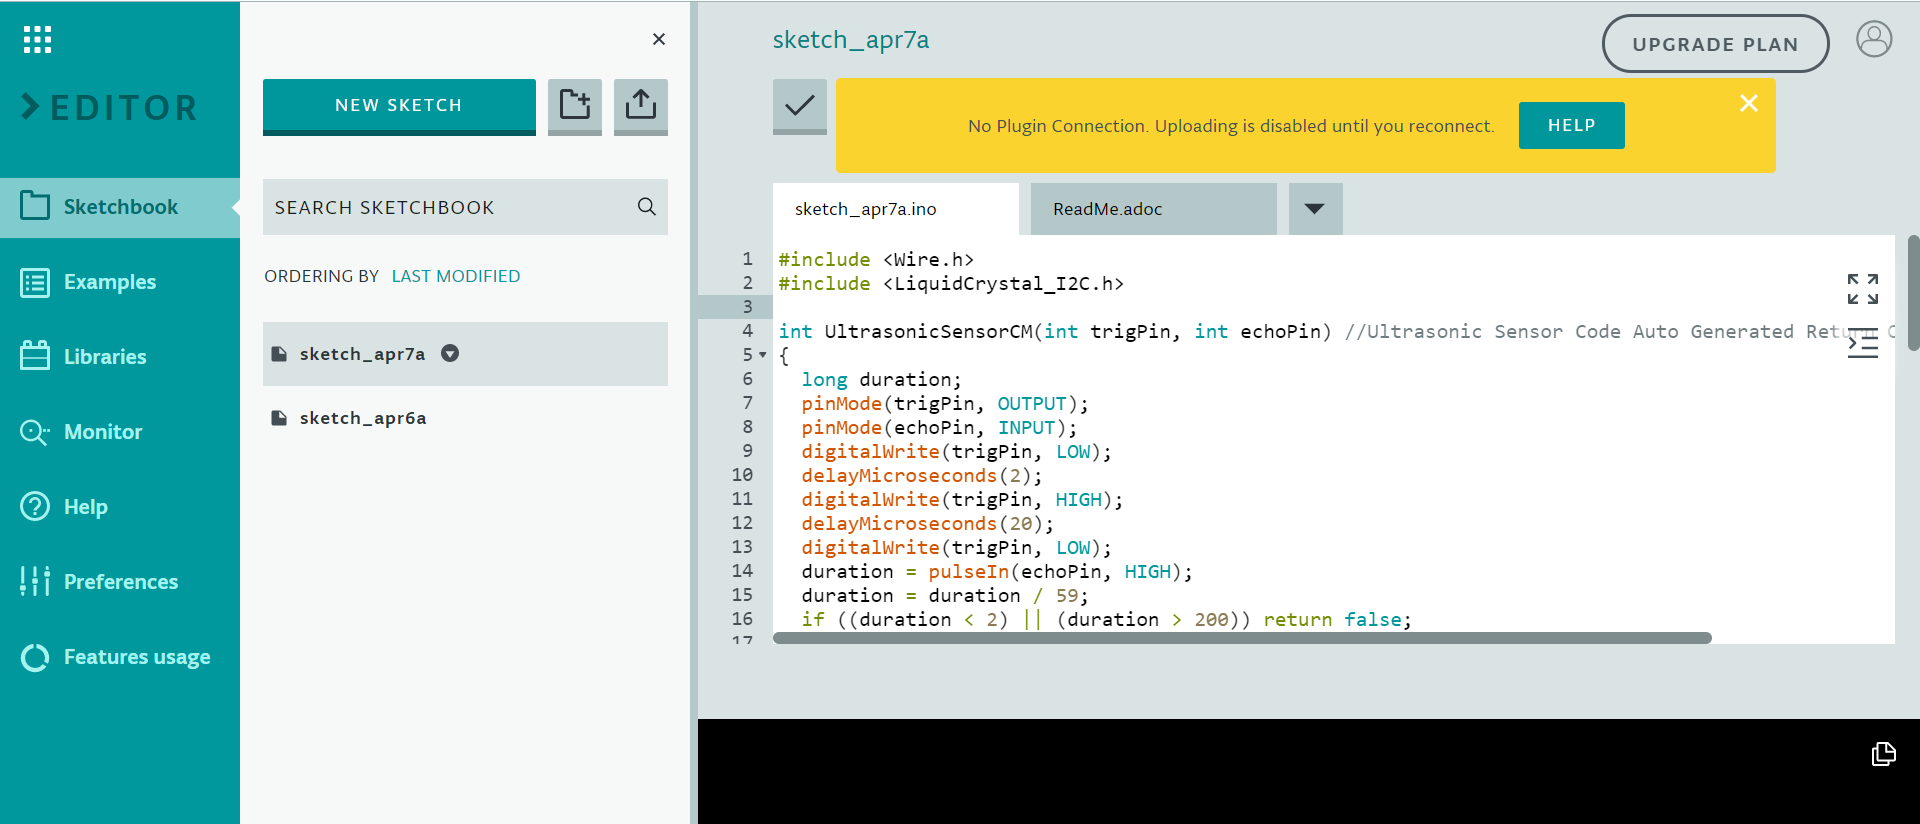Click the Preferences sliders icon
Viewport: 1920px width, 824px height.
point(35,580)
